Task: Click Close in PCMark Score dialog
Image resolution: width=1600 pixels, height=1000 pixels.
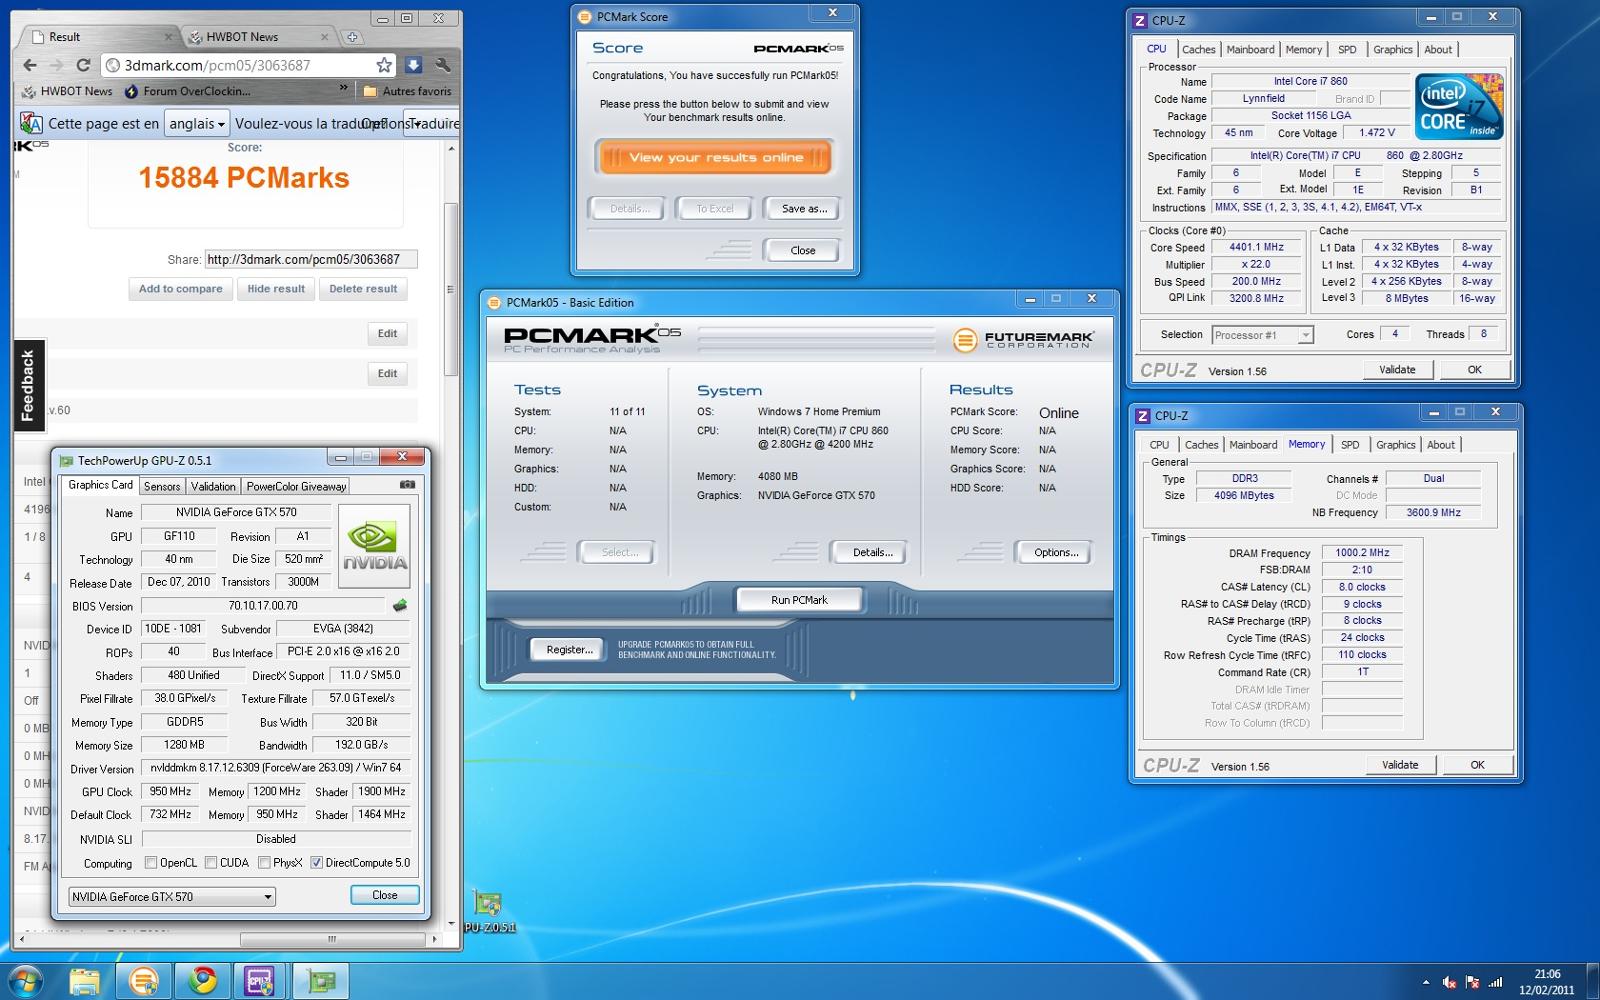Action: click(x=803, y=250)
